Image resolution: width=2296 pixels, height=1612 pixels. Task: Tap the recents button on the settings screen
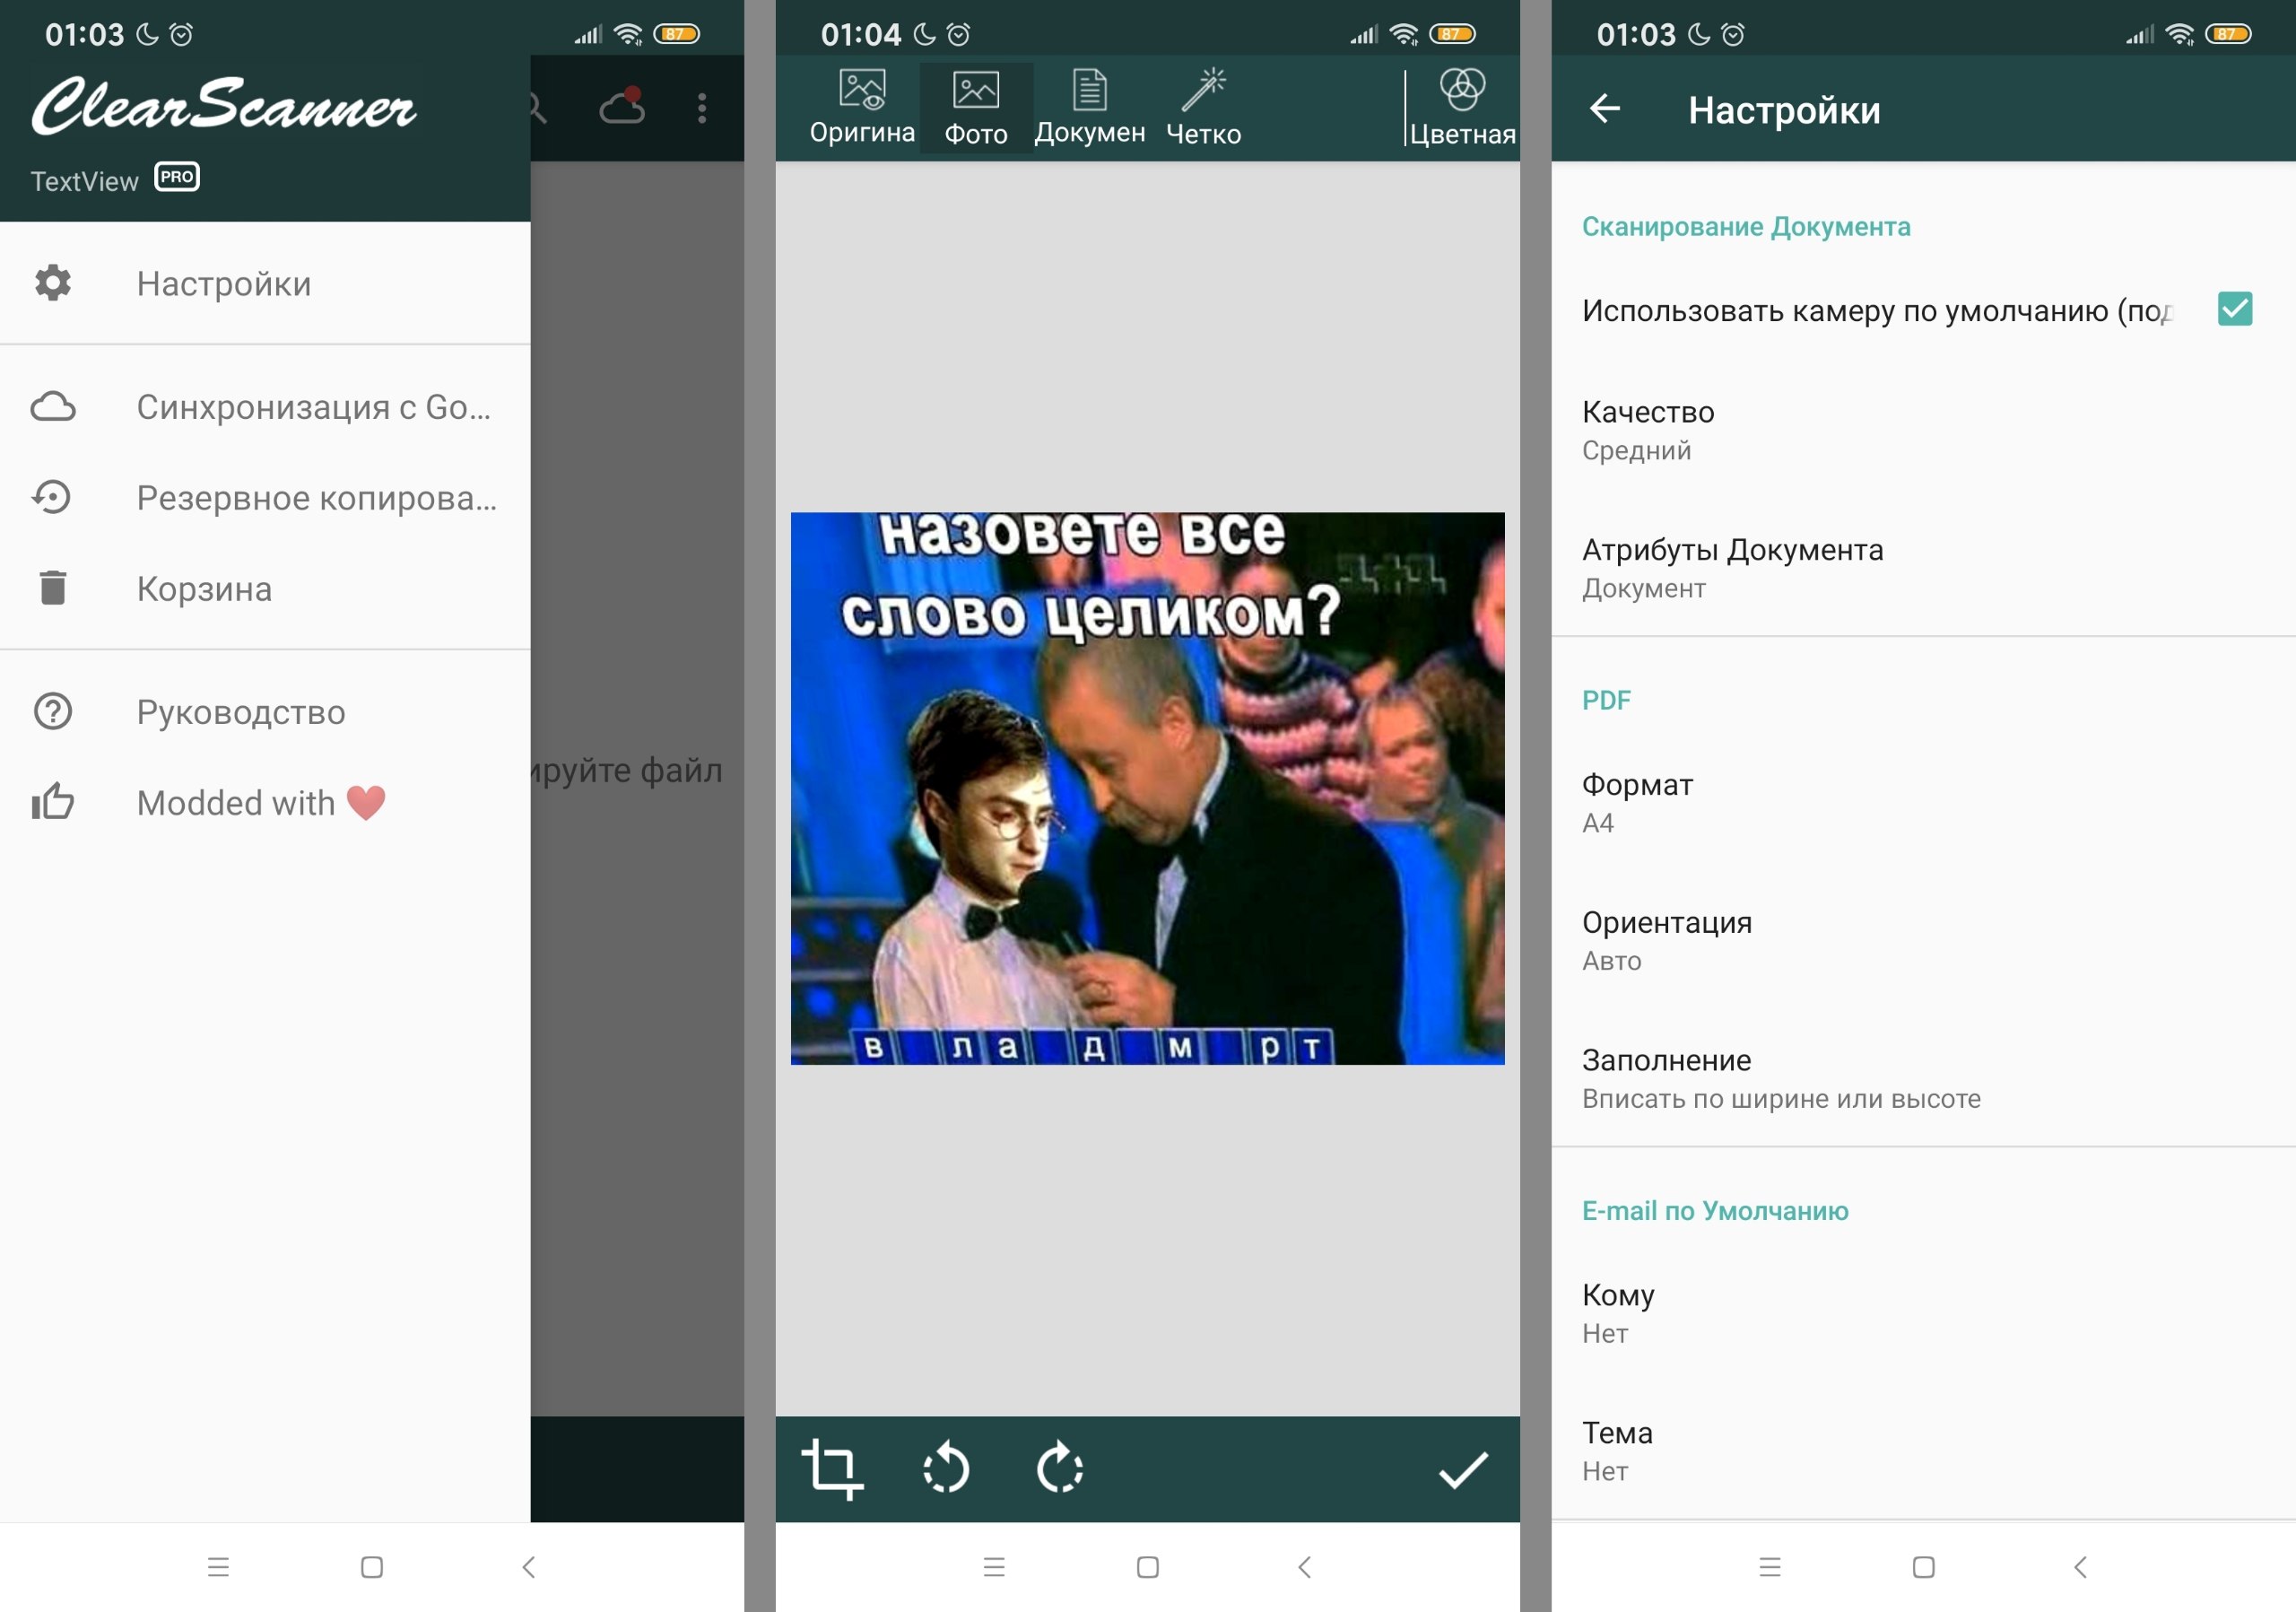coord(1770,1567)
